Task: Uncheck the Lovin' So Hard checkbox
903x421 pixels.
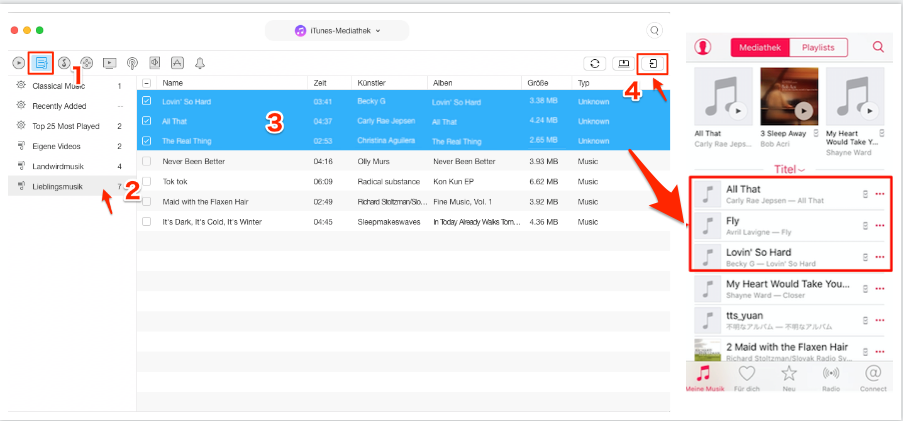Action: (147, 101)
